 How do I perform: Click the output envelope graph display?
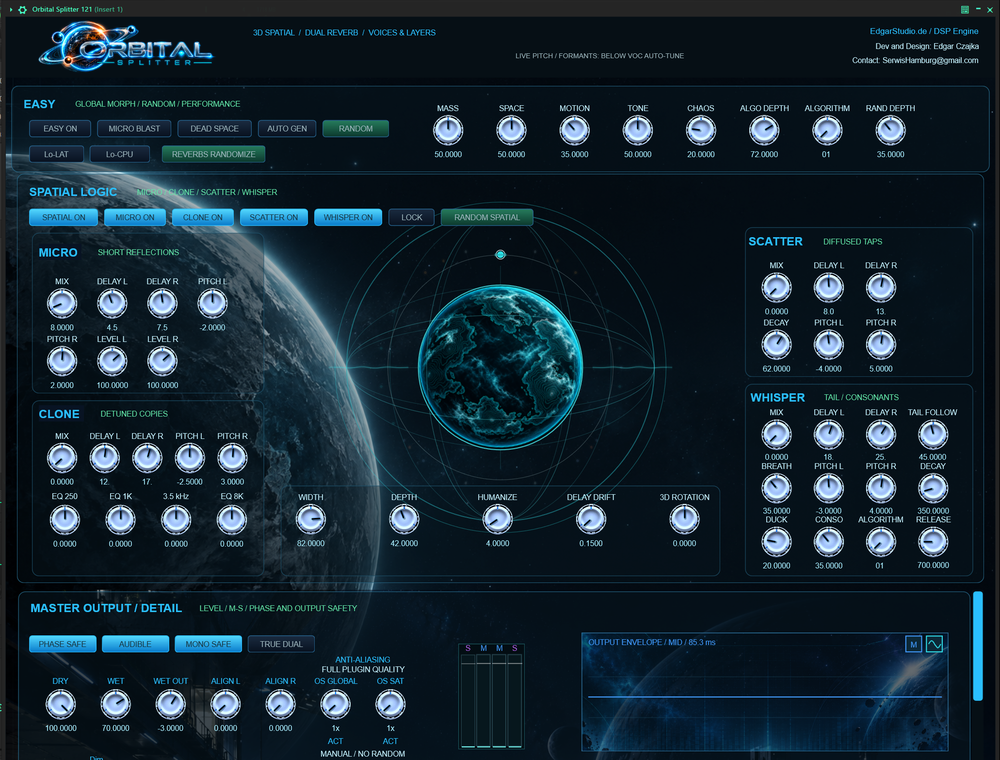[x=765, y=692]
